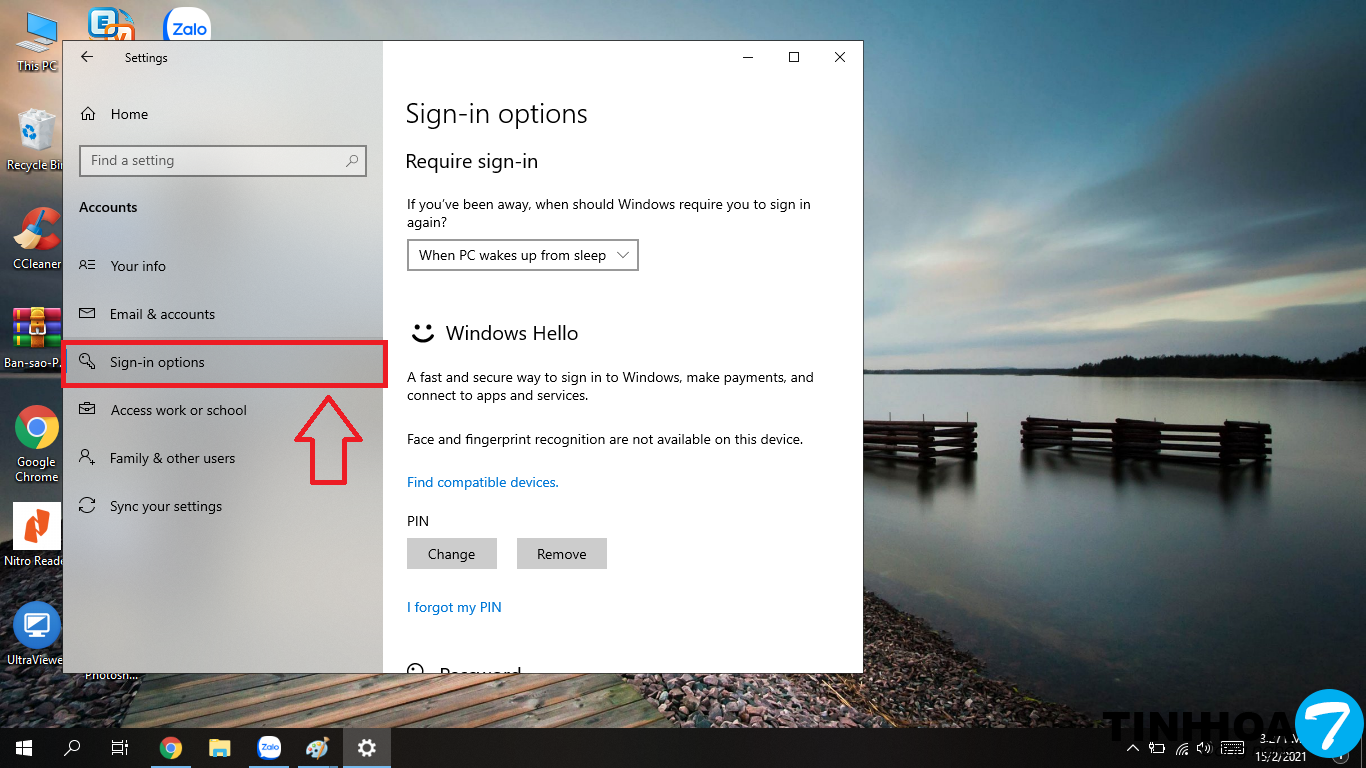1366x768 pixels.
Task: Click the back arrow in Settings
Action: (x=87, y=58)
